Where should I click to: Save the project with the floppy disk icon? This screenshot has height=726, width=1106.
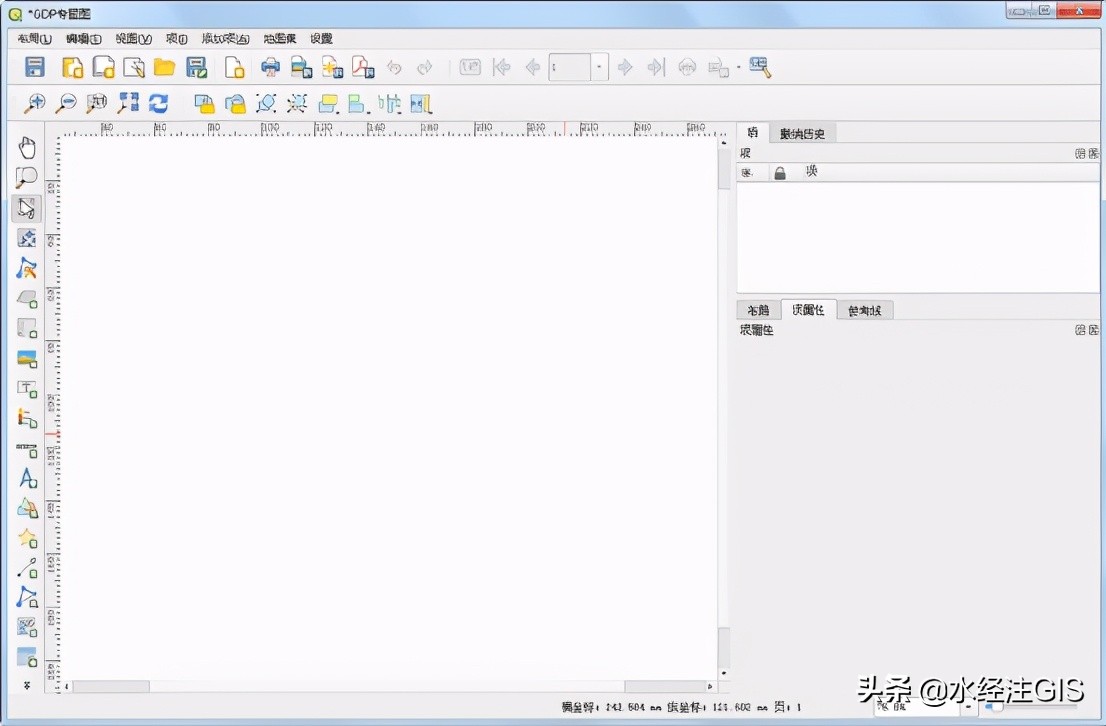click(35, 67)
